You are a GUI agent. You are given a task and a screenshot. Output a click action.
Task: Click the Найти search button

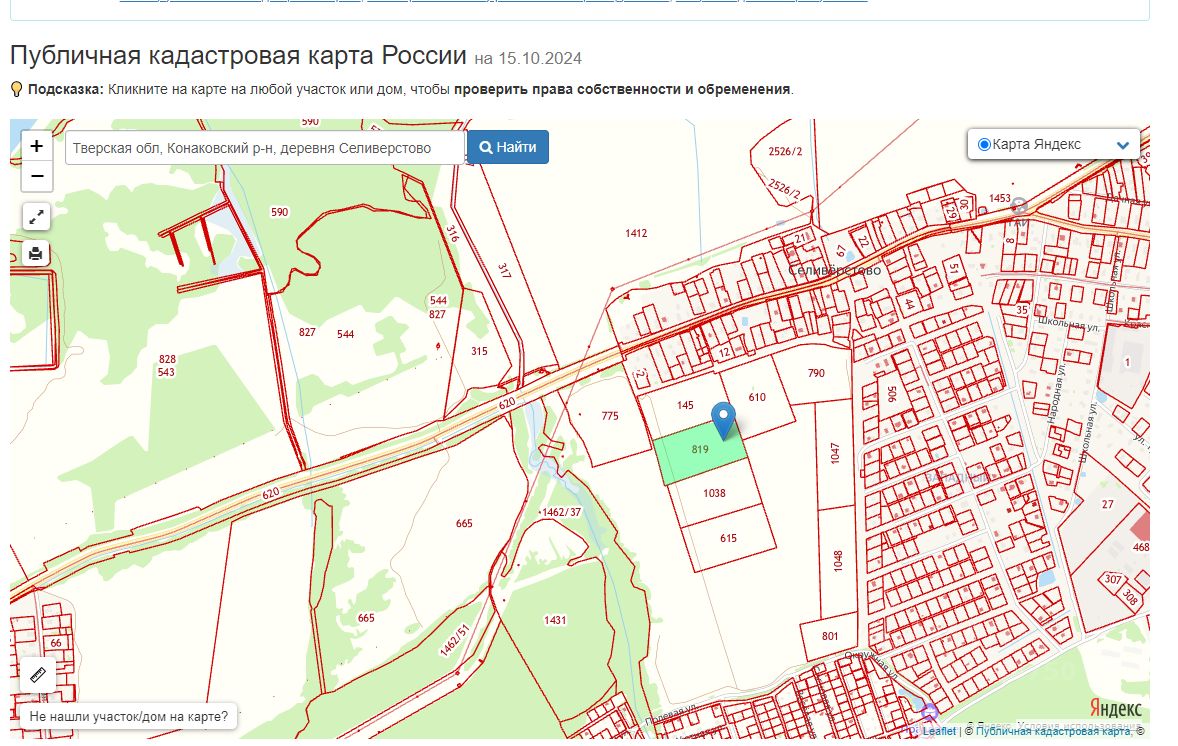pos(508,147)
